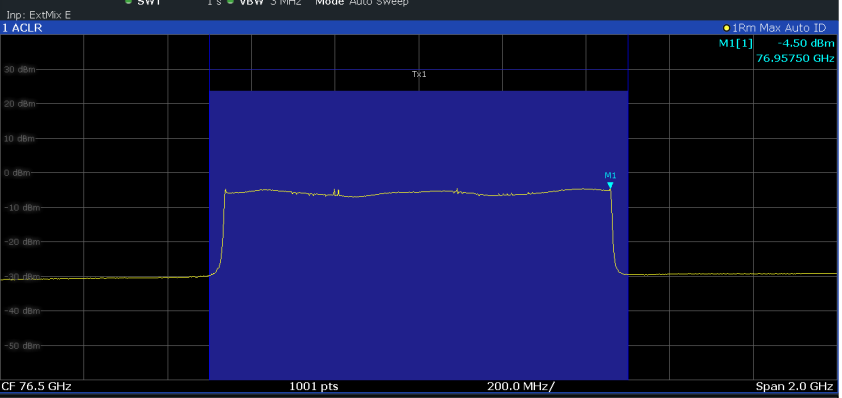
Task: Click the 200.0 MHz/ division label
Action: [x=521, y=386]
